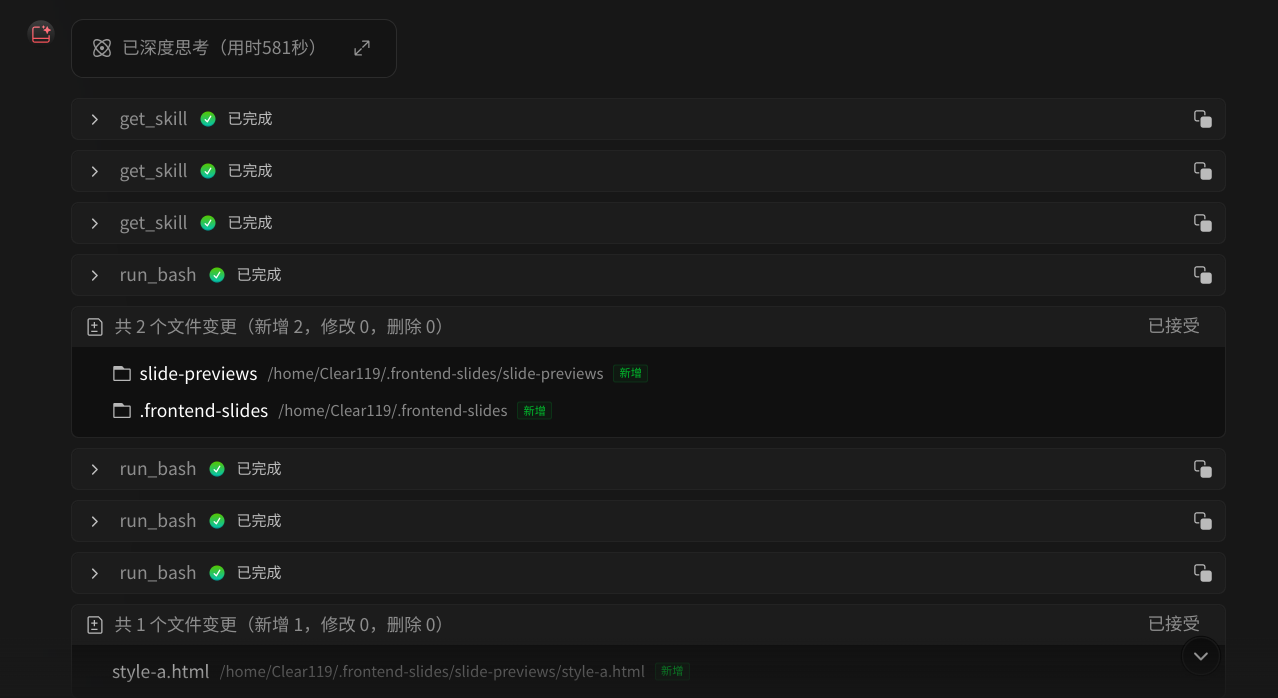Click the path /home/Clear119/.frontend-slides/slide-previews/style-a.html
Screen dimensions: 1278x698
click(432, 671)
